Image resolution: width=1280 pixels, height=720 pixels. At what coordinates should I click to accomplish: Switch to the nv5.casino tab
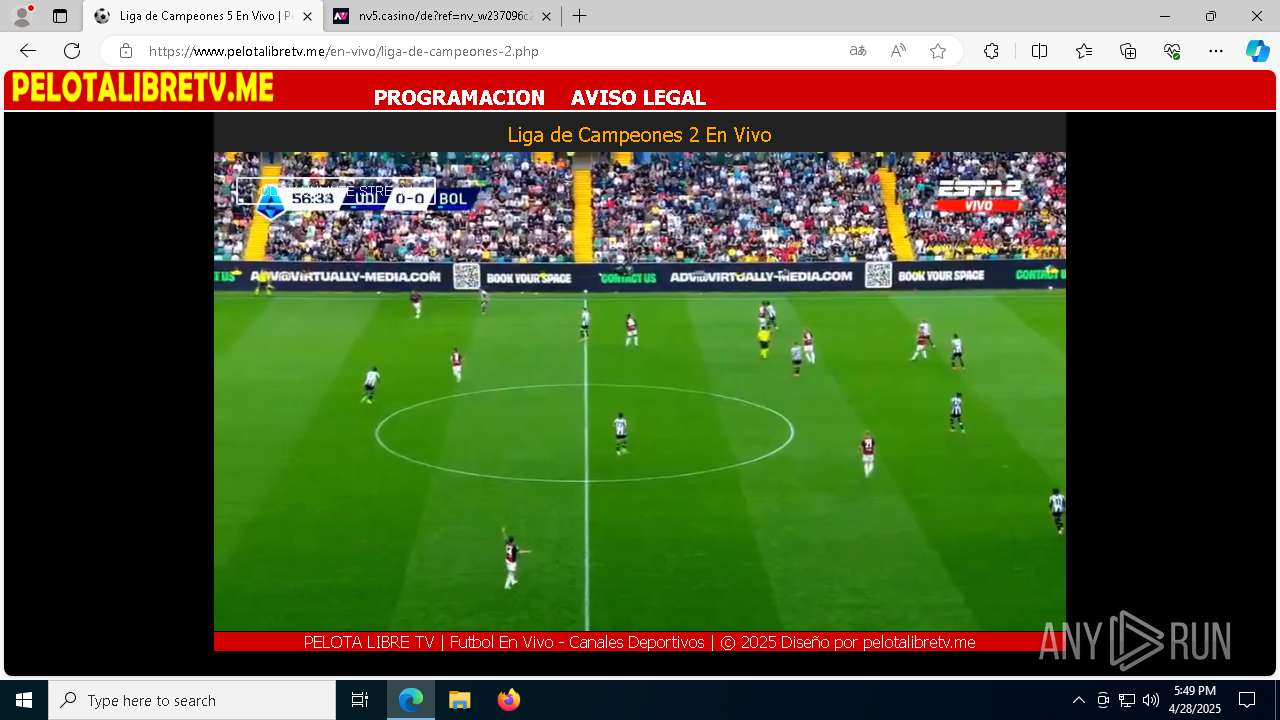pyautogui.click(x=443, y=16)
